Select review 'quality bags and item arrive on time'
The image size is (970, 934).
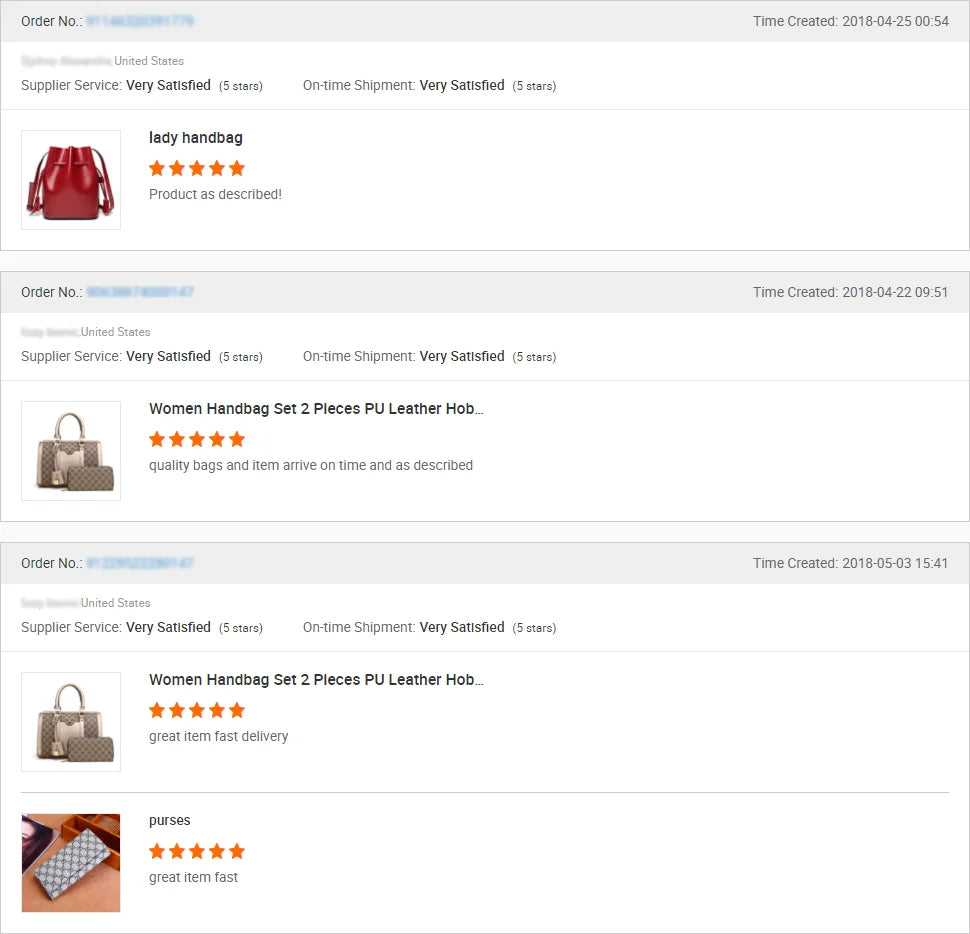[x=311, y=465]
